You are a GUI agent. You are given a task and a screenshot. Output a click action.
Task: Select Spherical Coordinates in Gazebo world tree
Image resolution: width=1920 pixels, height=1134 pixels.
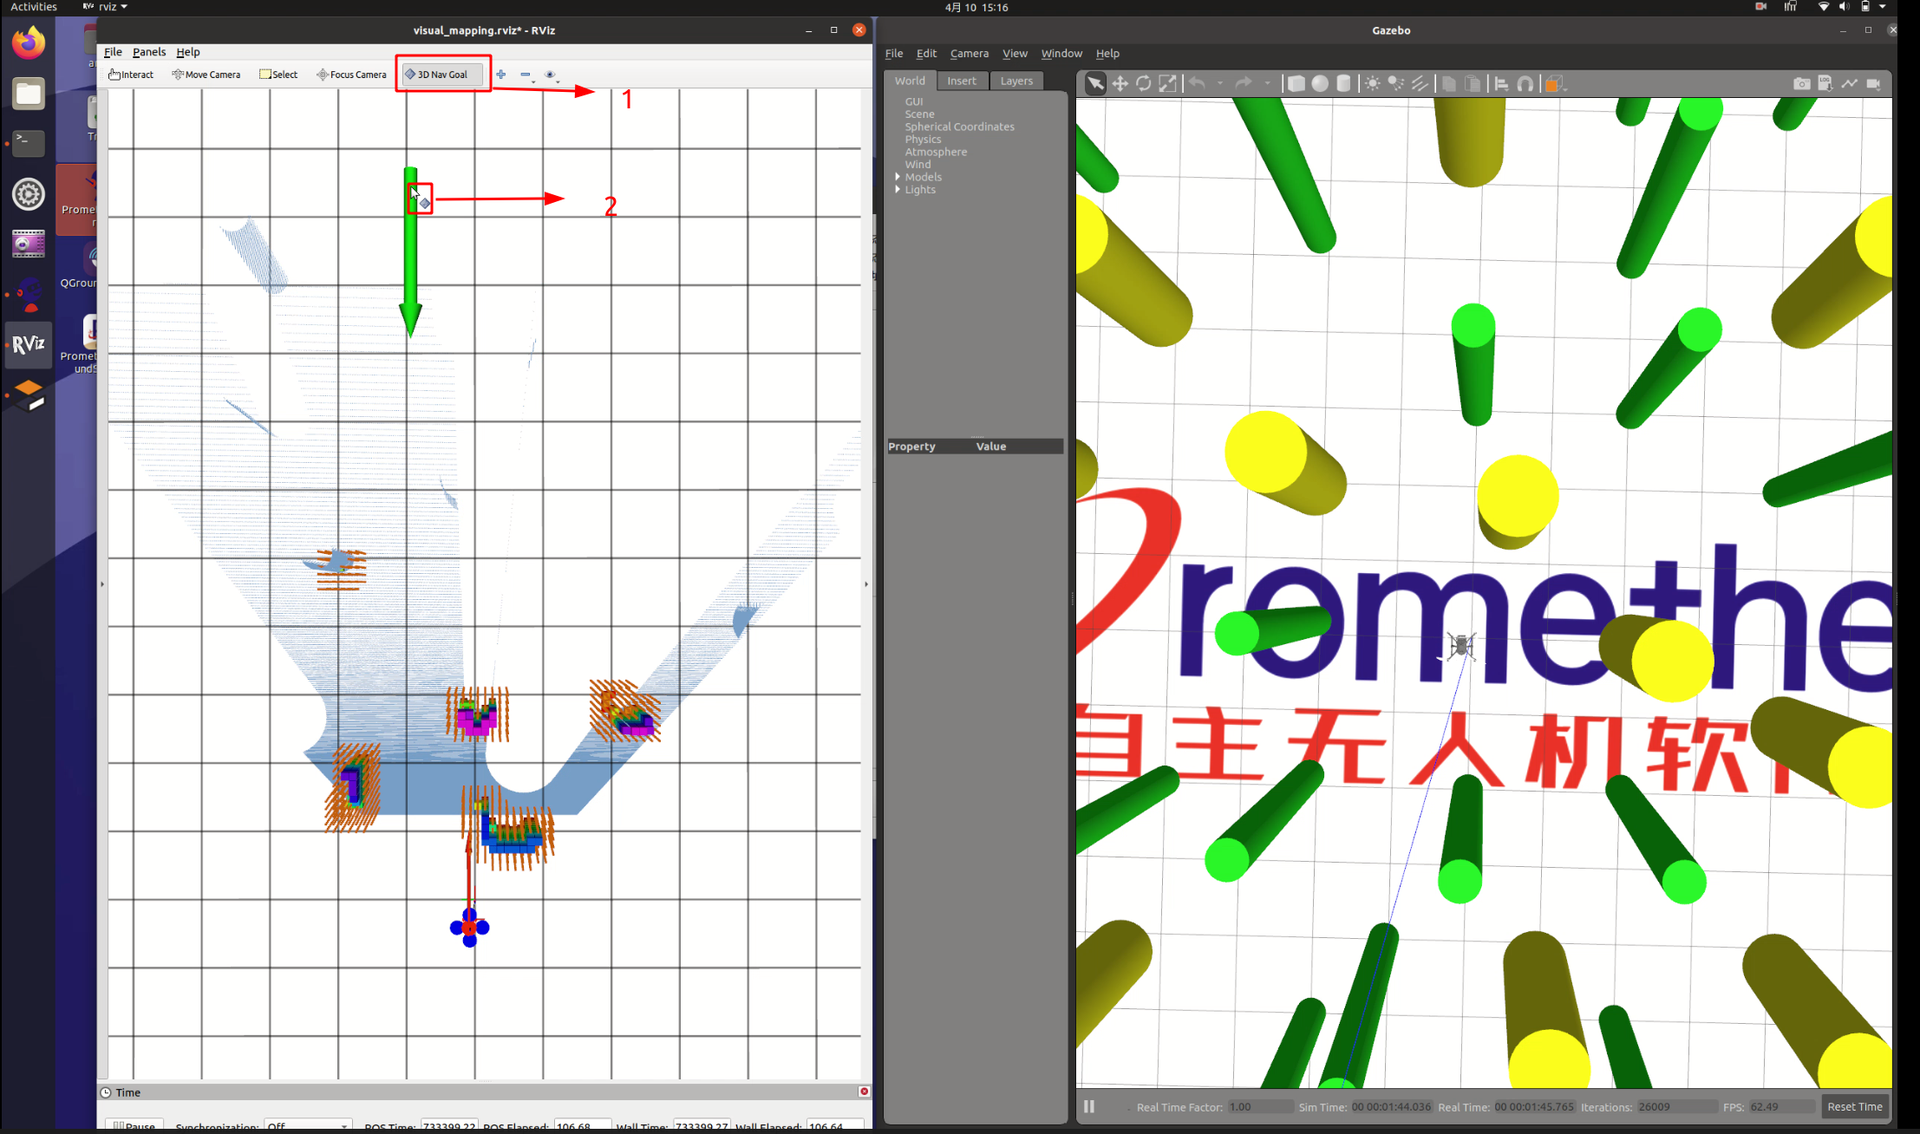pos(959,127)
